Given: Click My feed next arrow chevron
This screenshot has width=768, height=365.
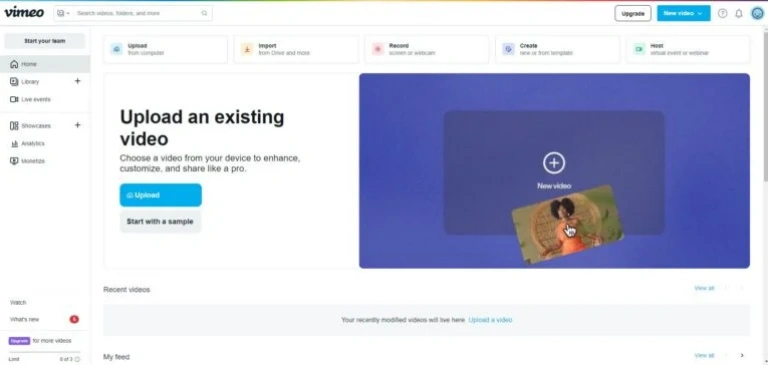Looking at the screenshot, I should (743, 355).
